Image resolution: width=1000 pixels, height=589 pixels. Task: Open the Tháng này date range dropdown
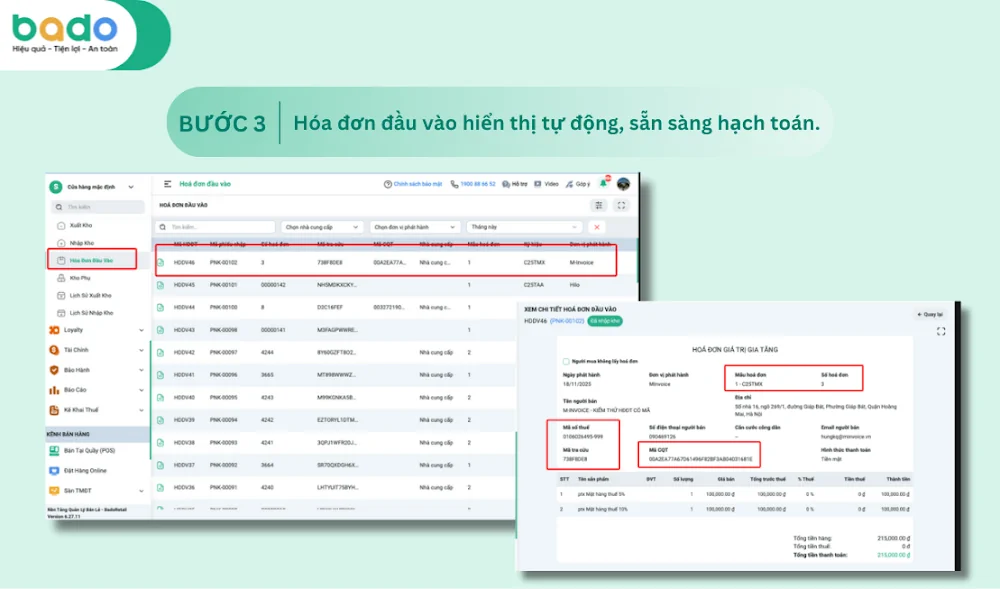click(524, 227)
